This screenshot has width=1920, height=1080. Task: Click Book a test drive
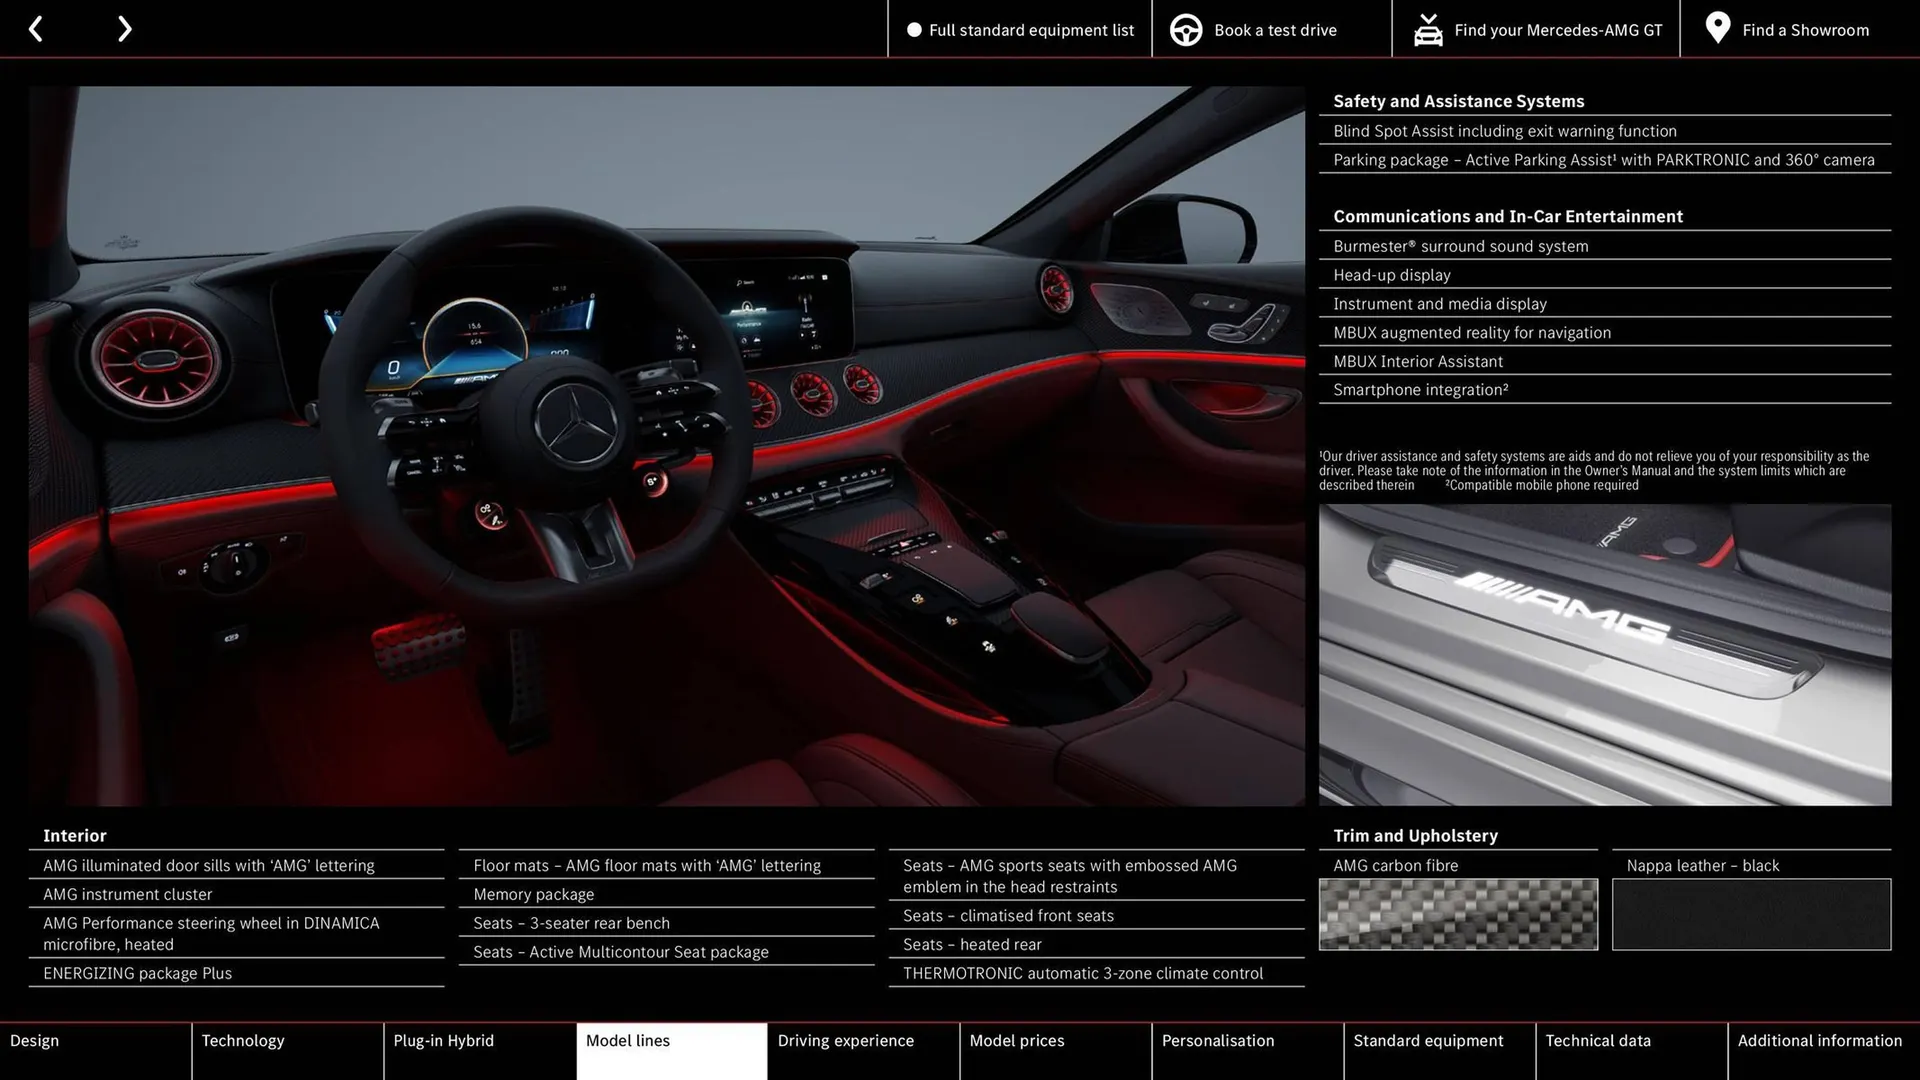tap(1274, 29)
